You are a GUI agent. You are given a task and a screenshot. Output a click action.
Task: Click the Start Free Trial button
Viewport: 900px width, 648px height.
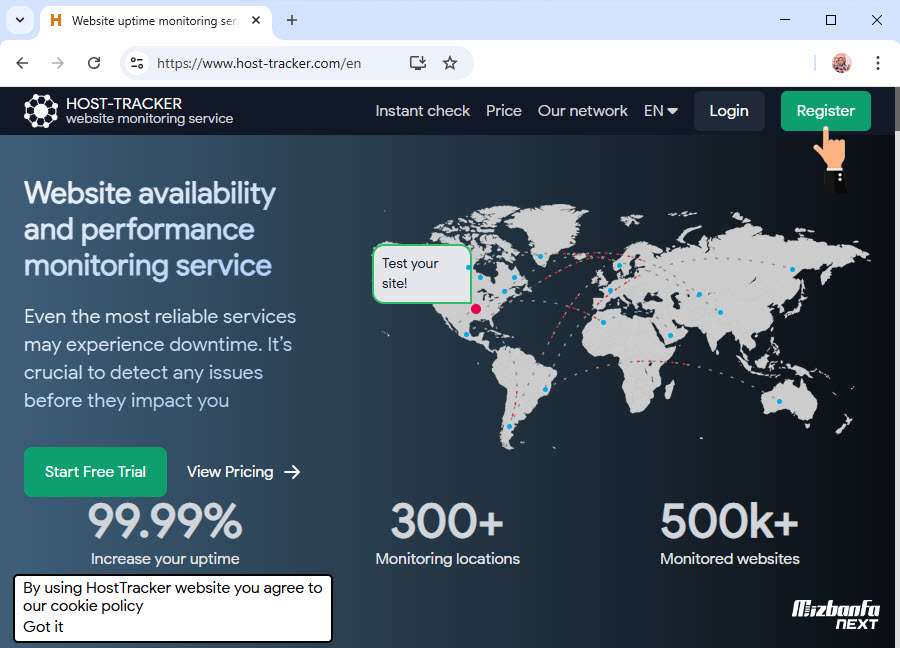click(95, 472)
